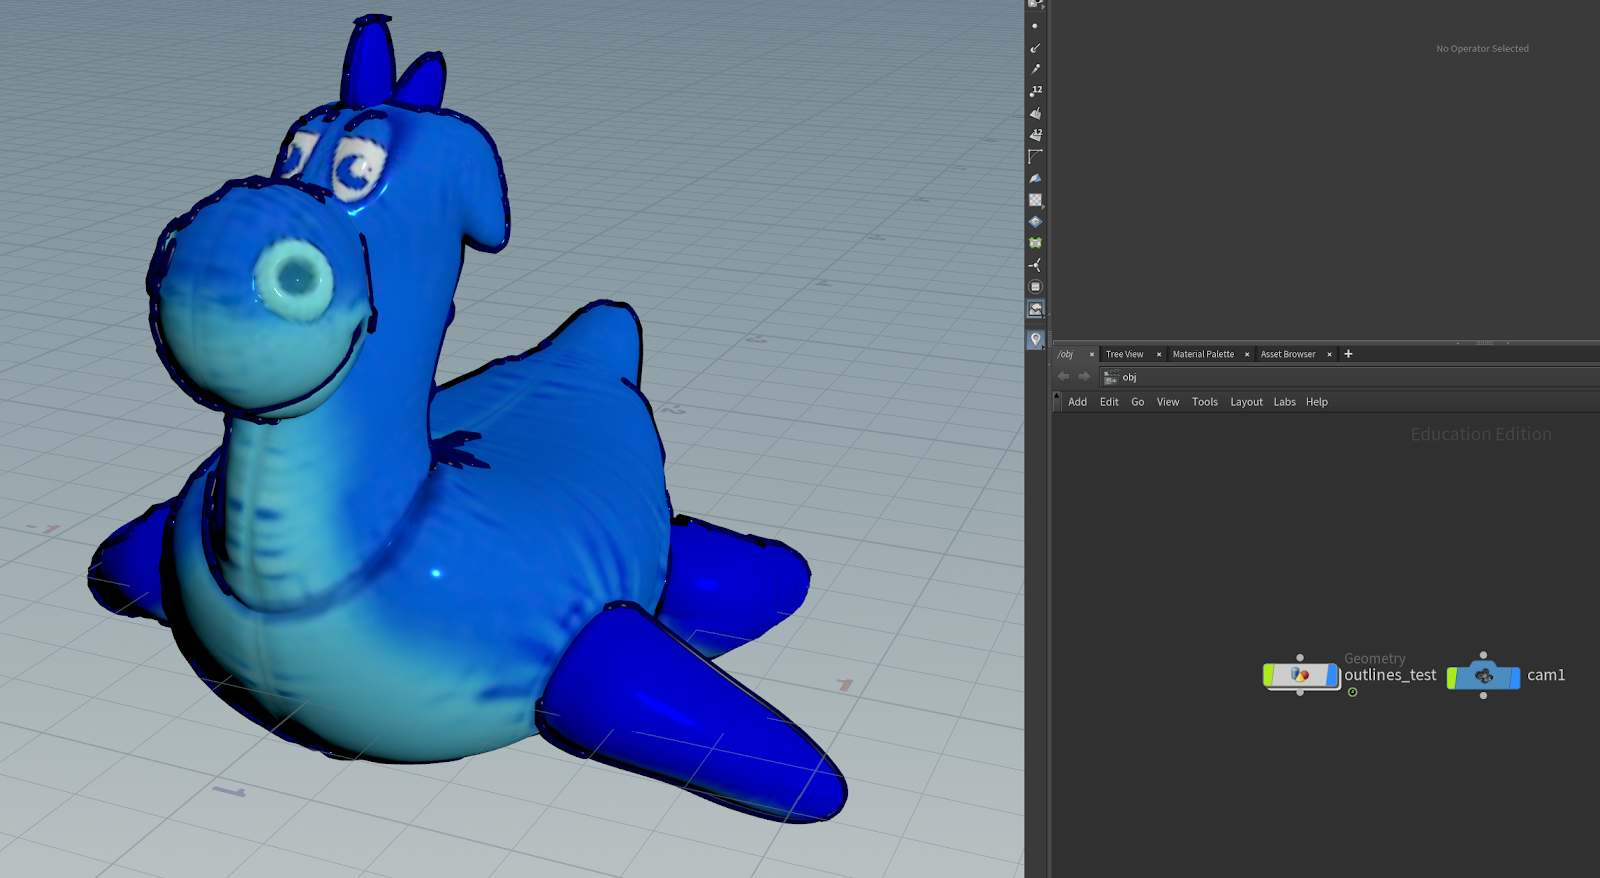Open the Labs menu

1285,402
